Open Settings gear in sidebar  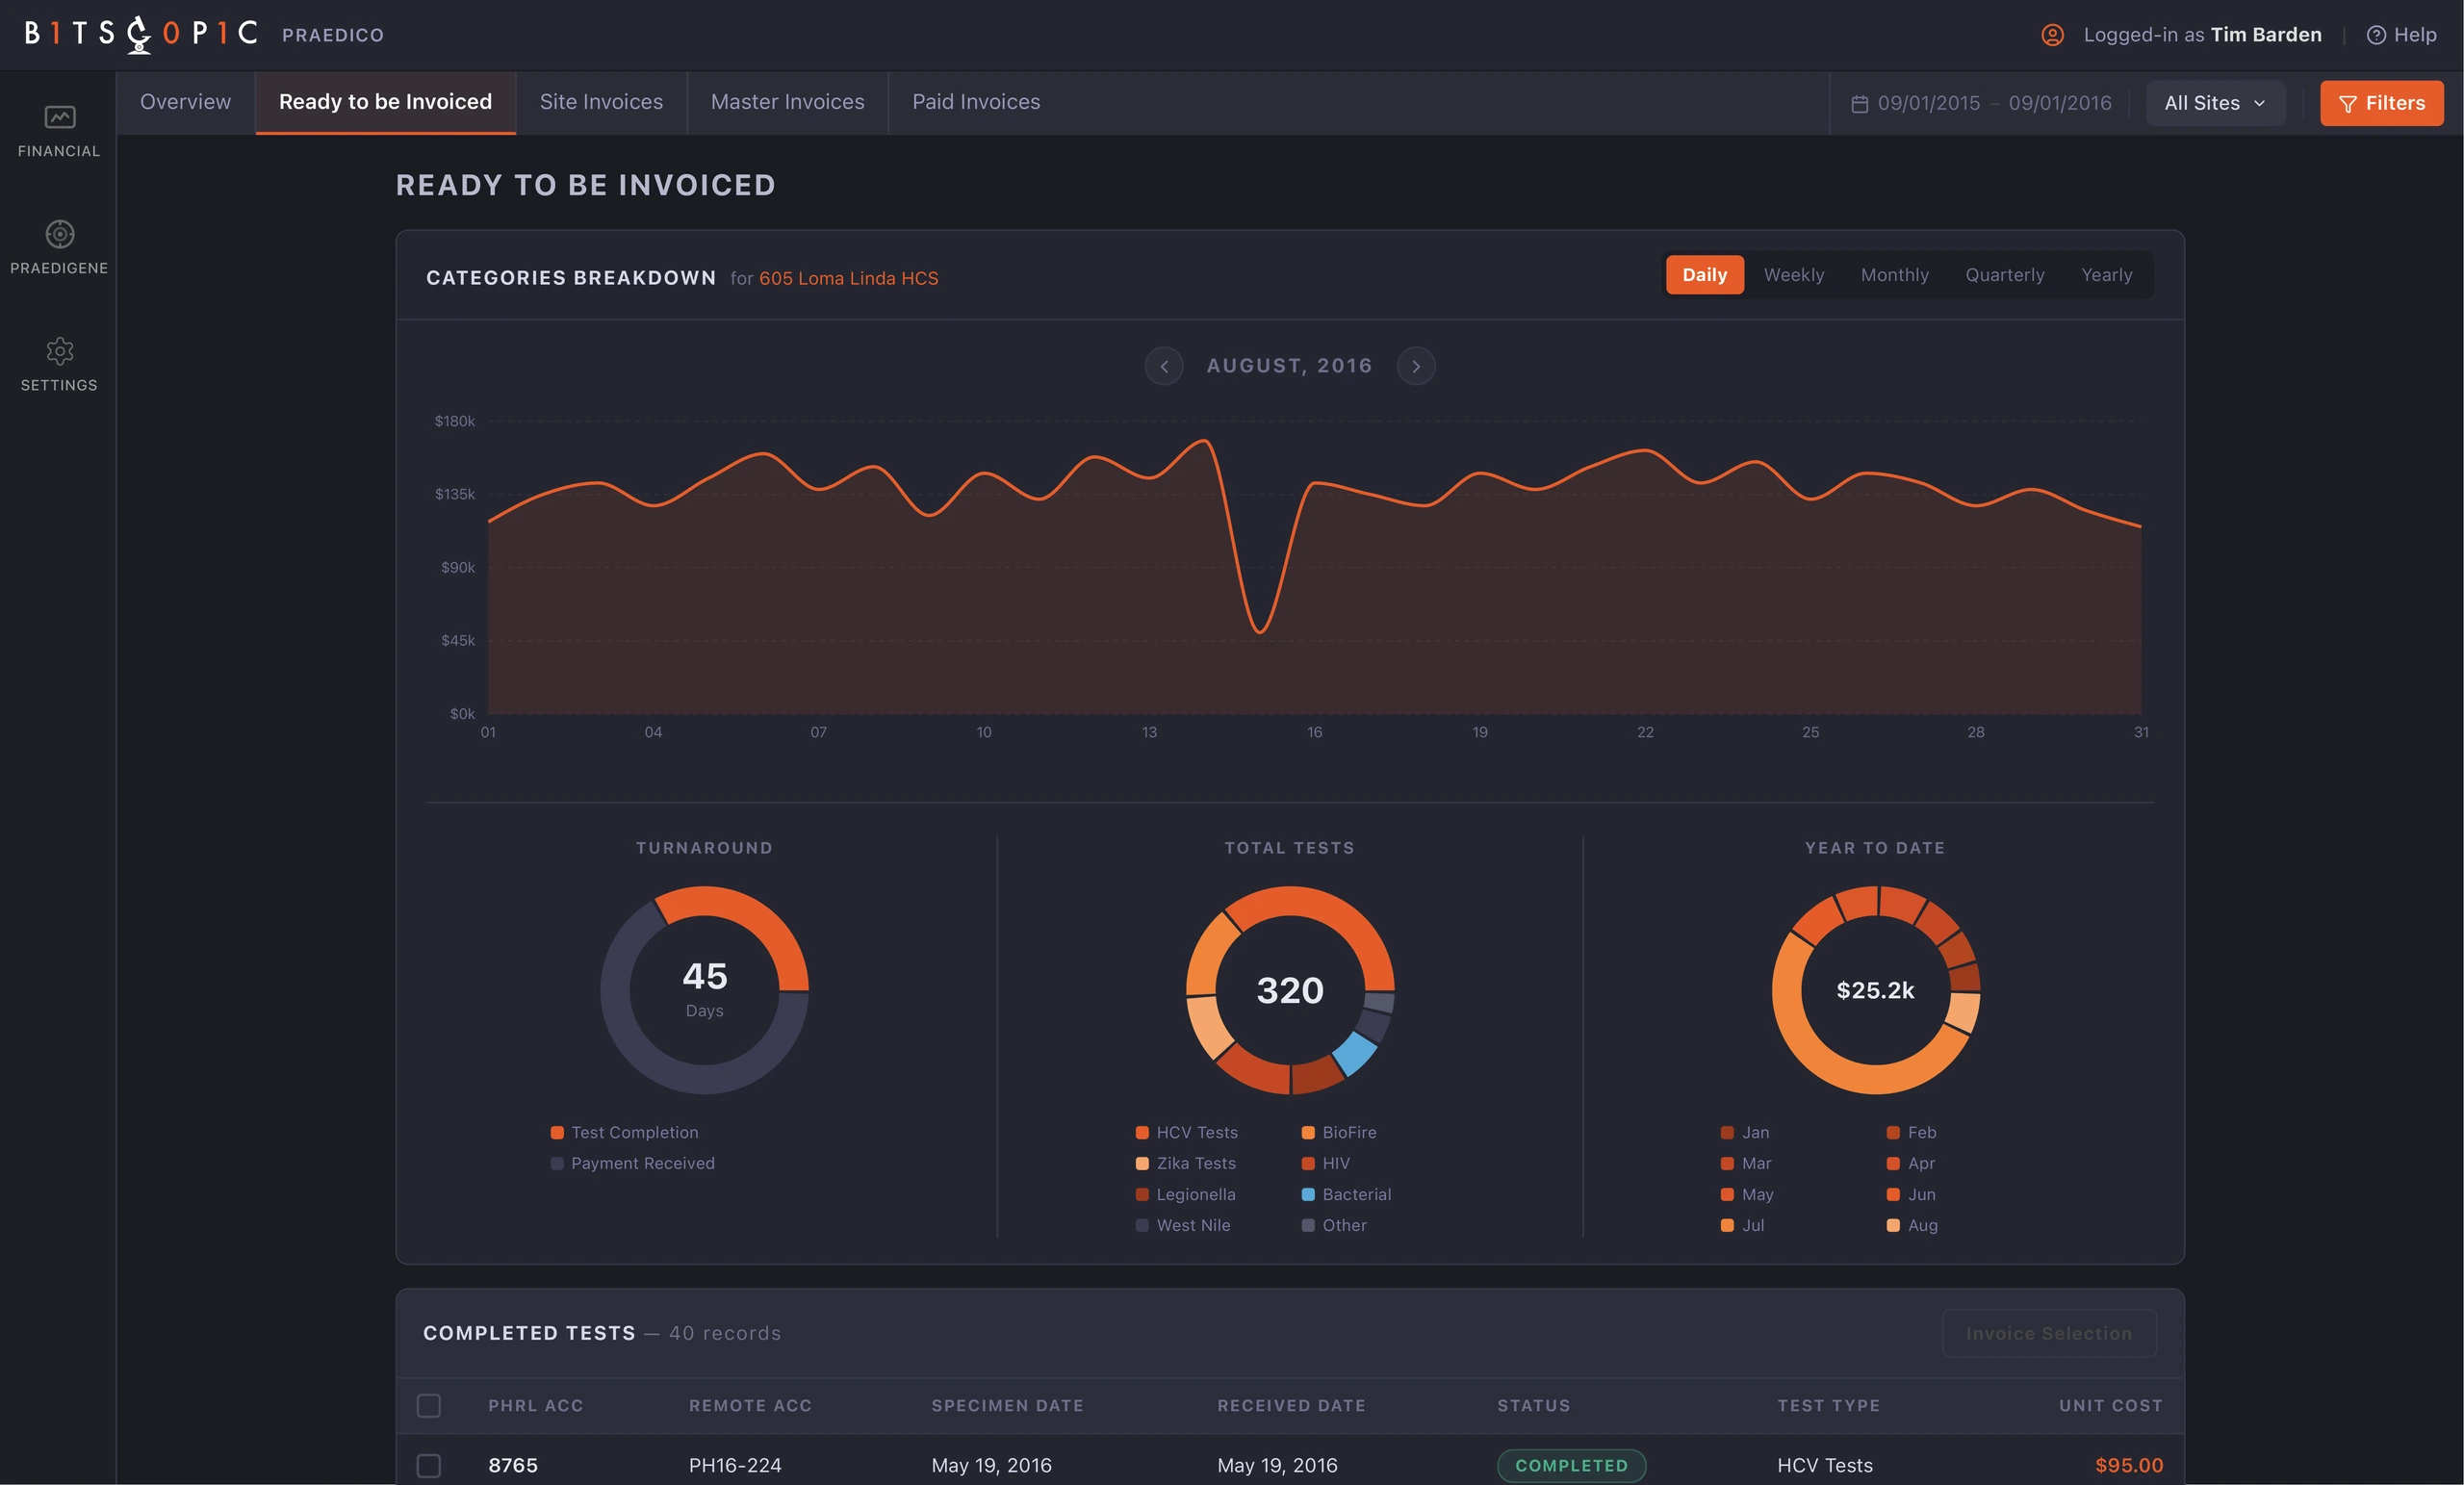(x=59, y=351)
